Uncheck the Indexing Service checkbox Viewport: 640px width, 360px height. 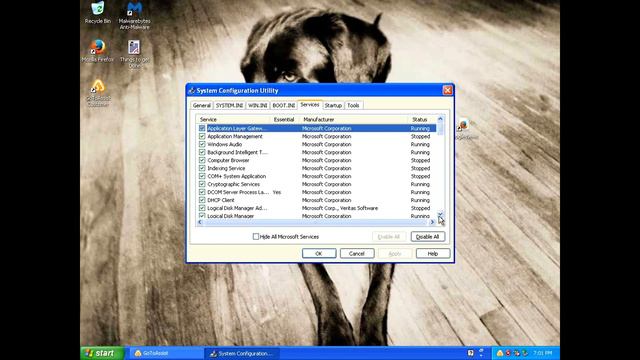click(x=202, y=168)
